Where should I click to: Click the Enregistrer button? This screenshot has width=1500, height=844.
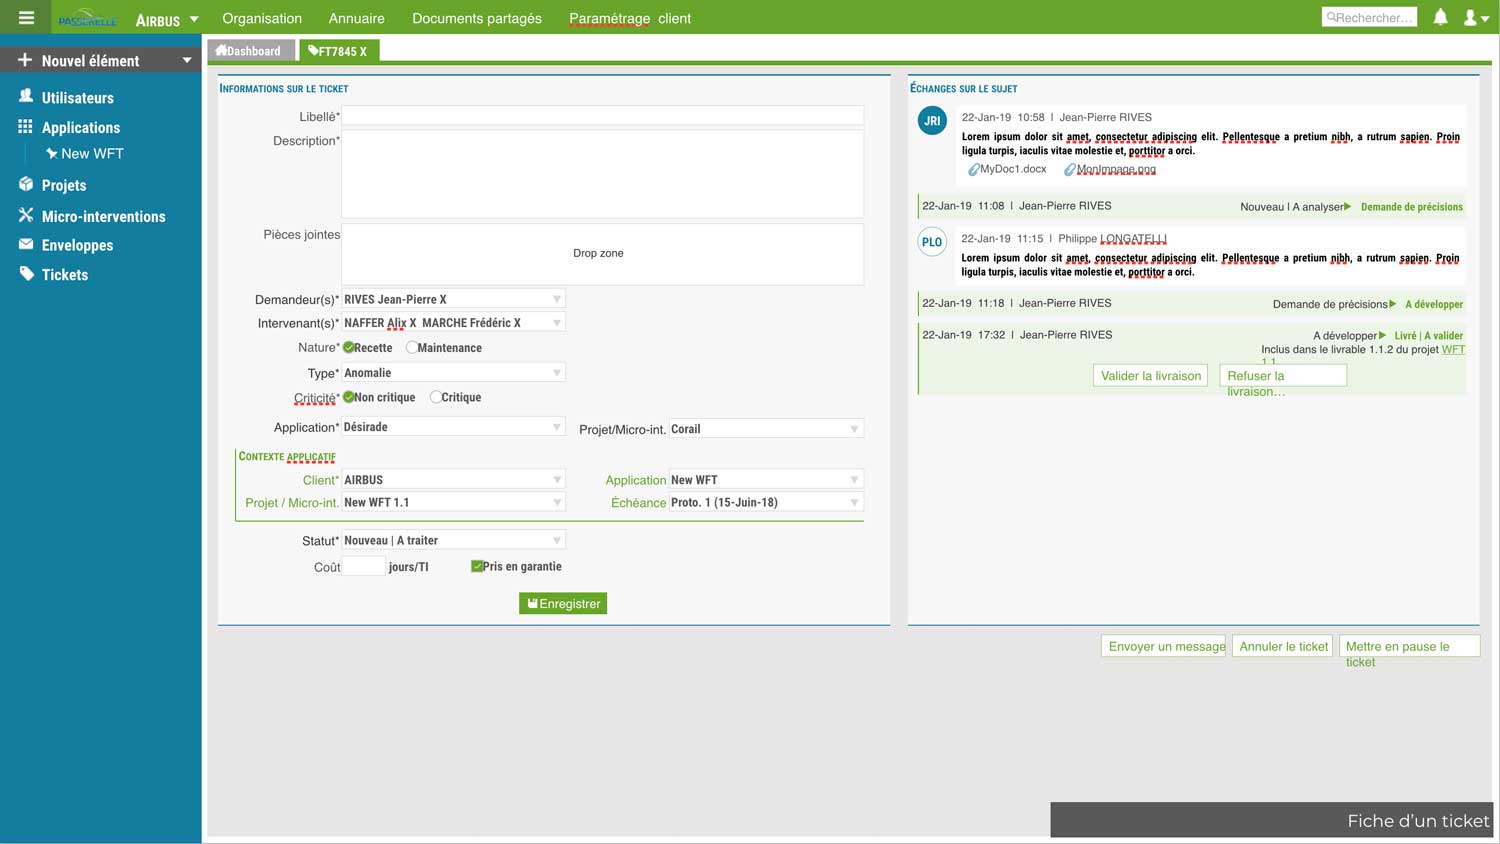point(563,603)
